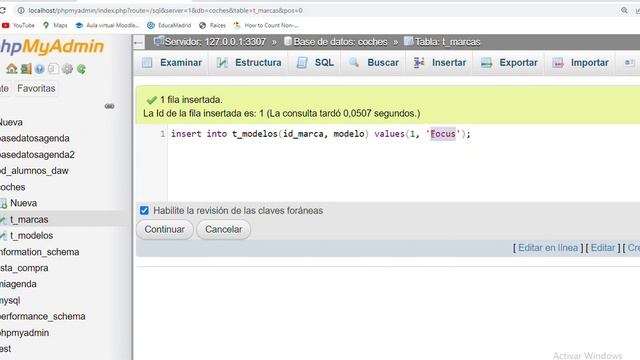The image size is (640, 360).
Task: Open the Buscar tab
Action: click(373, 63)
